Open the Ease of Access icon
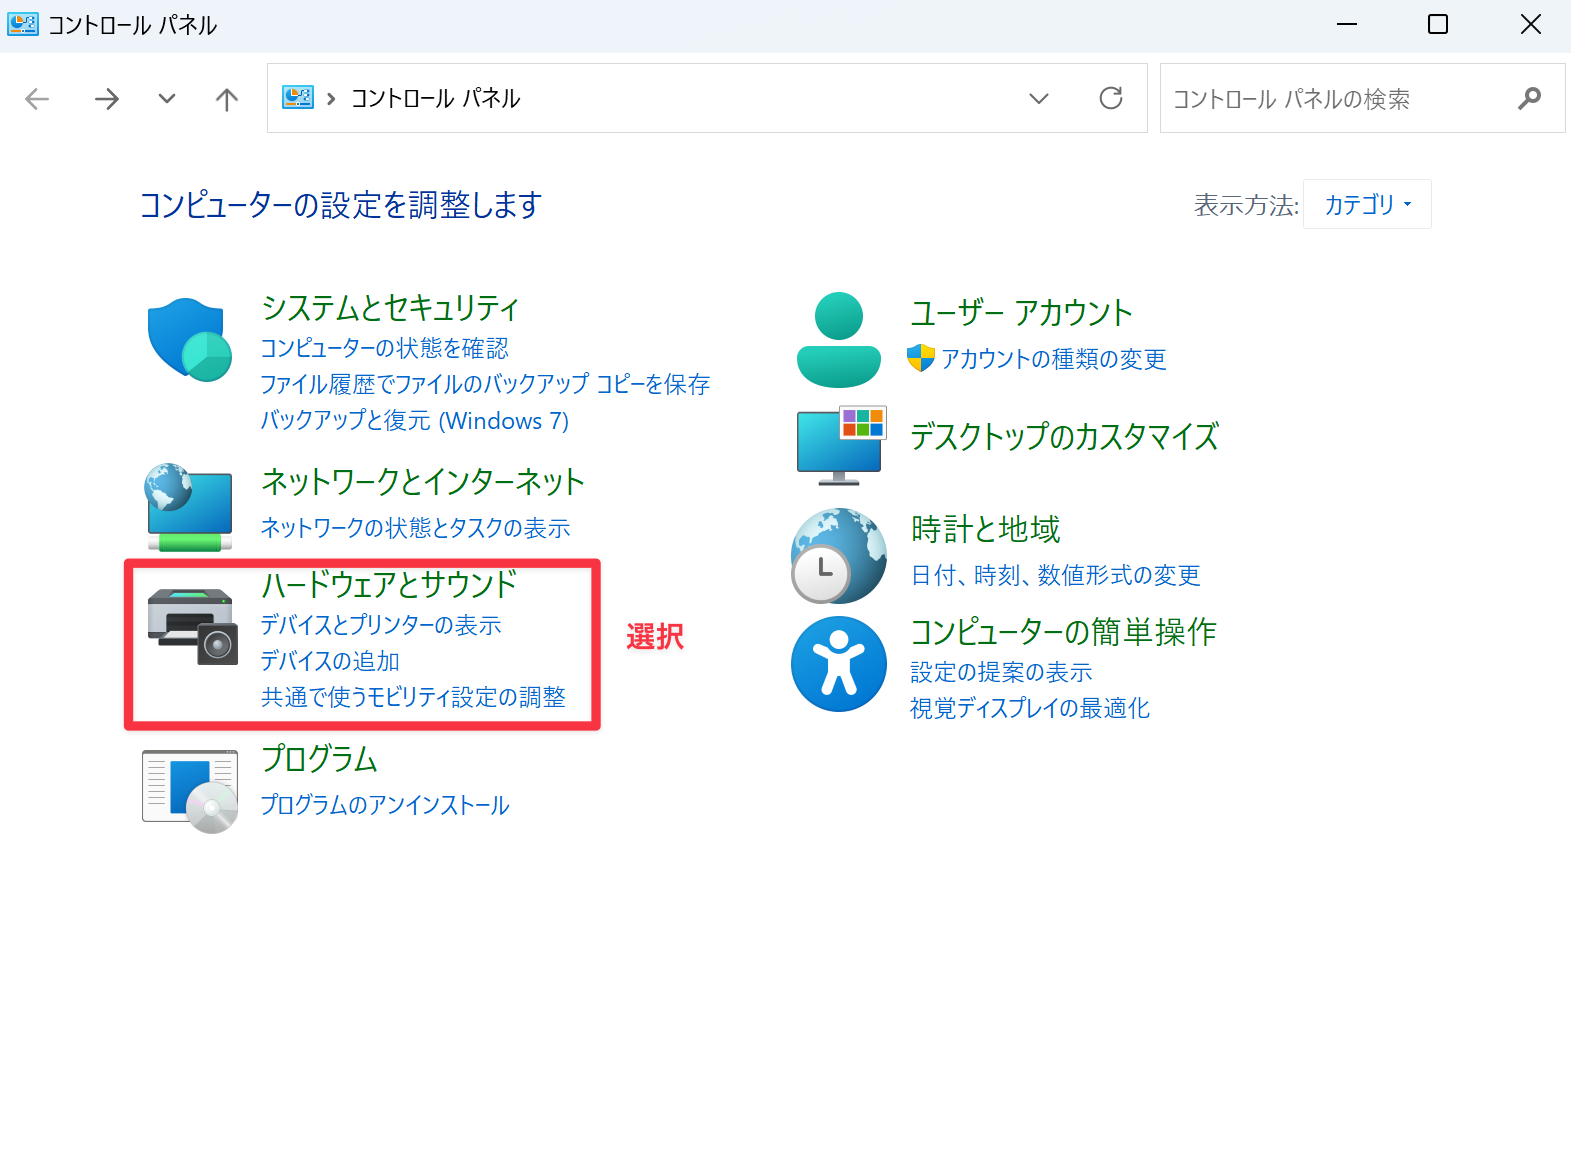 [838, 664]
